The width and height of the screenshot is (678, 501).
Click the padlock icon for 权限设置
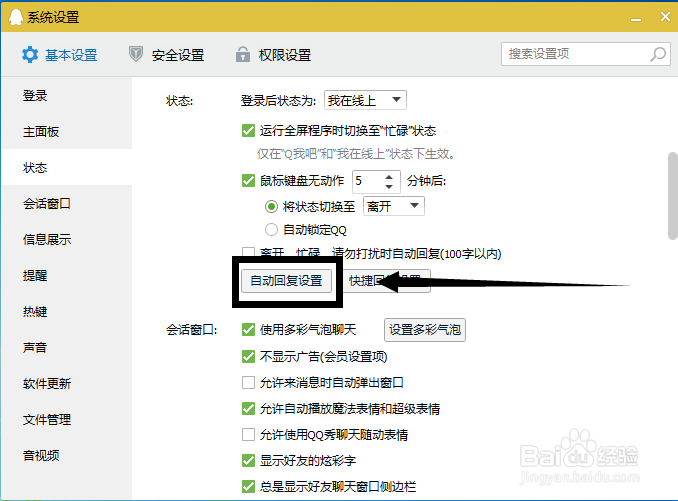click(243, 54)
